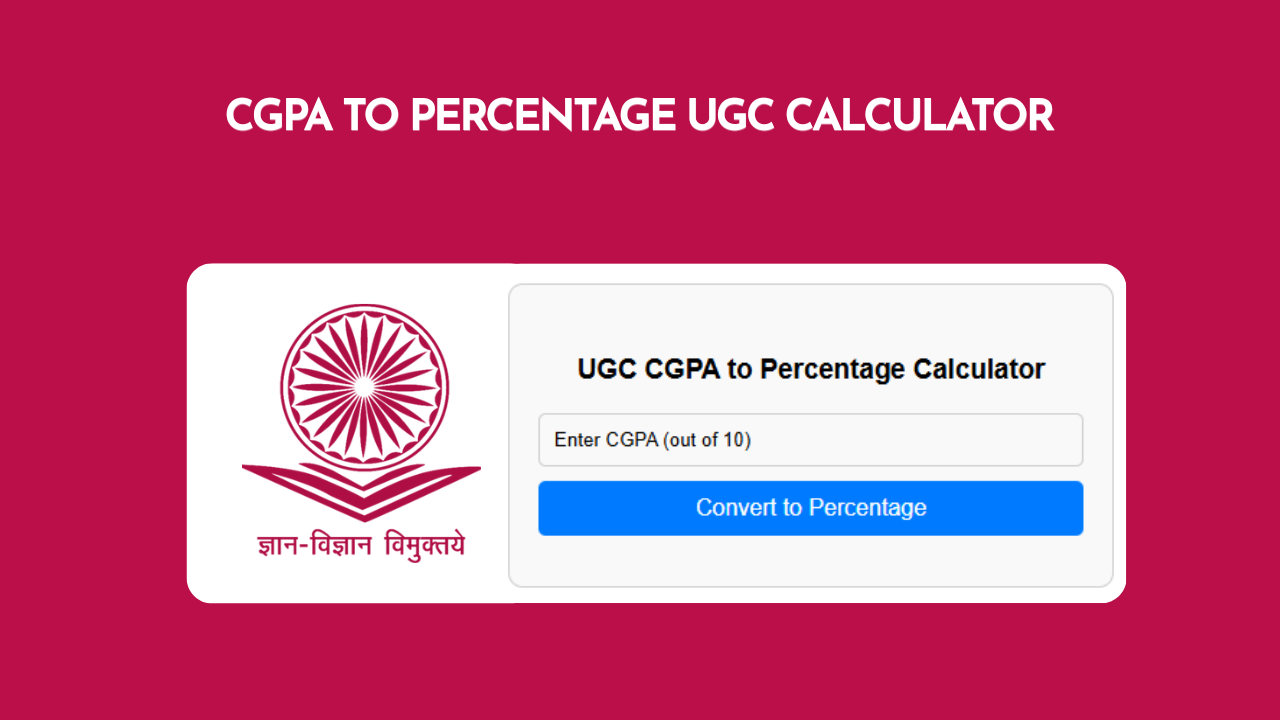Click inside the Enter CGPA input field
Viewport: 1280px width, 720px height.
click(810, 439)
